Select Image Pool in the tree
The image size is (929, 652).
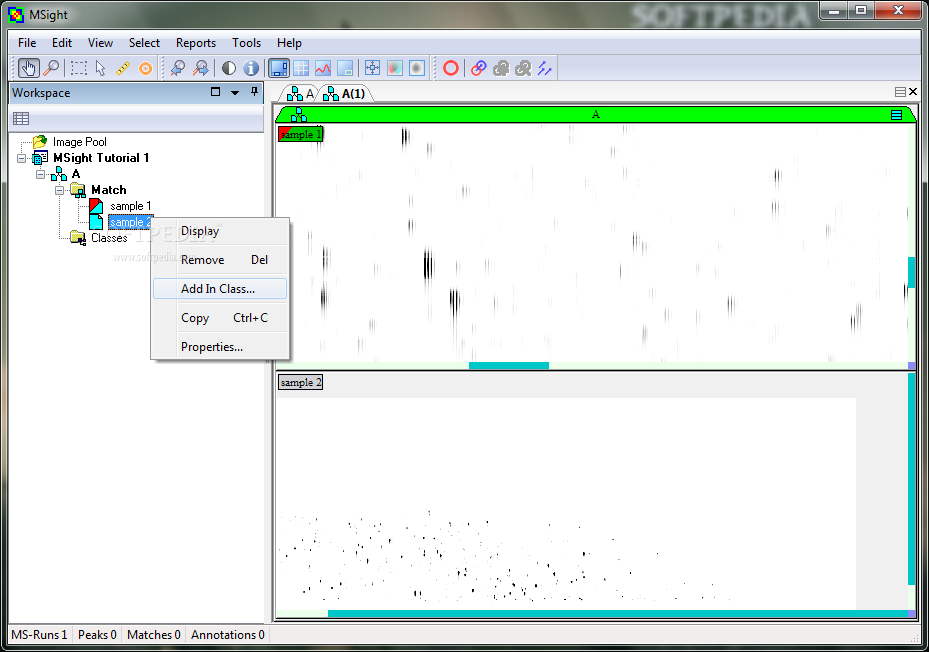pos(79,142)
